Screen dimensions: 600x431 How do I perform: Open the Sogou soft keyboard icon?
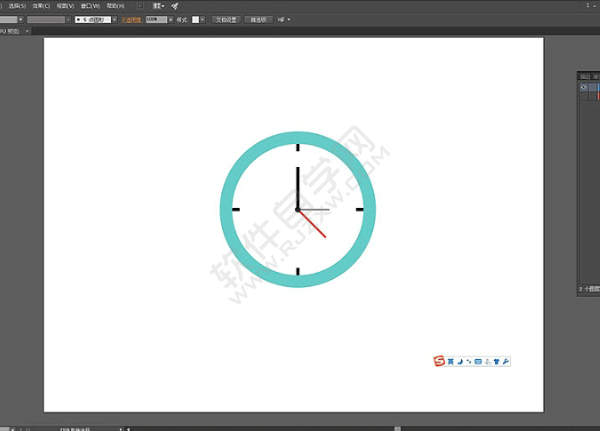(478, 361)
